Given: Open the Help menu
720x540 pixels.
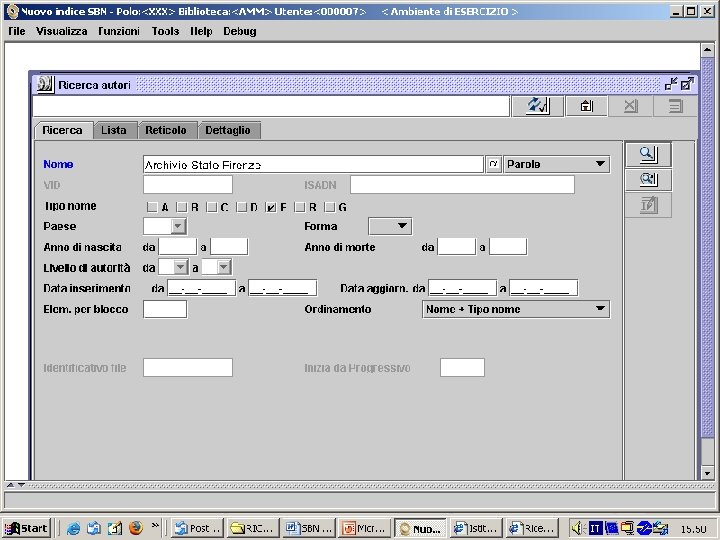Looking at the screenshot, I should point(201,31).
